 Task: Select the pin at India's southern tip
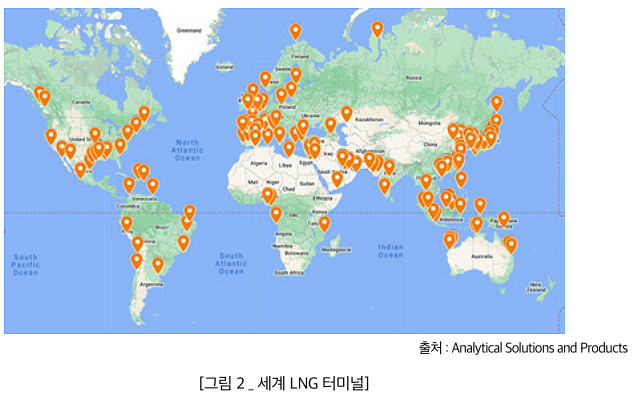384,186
